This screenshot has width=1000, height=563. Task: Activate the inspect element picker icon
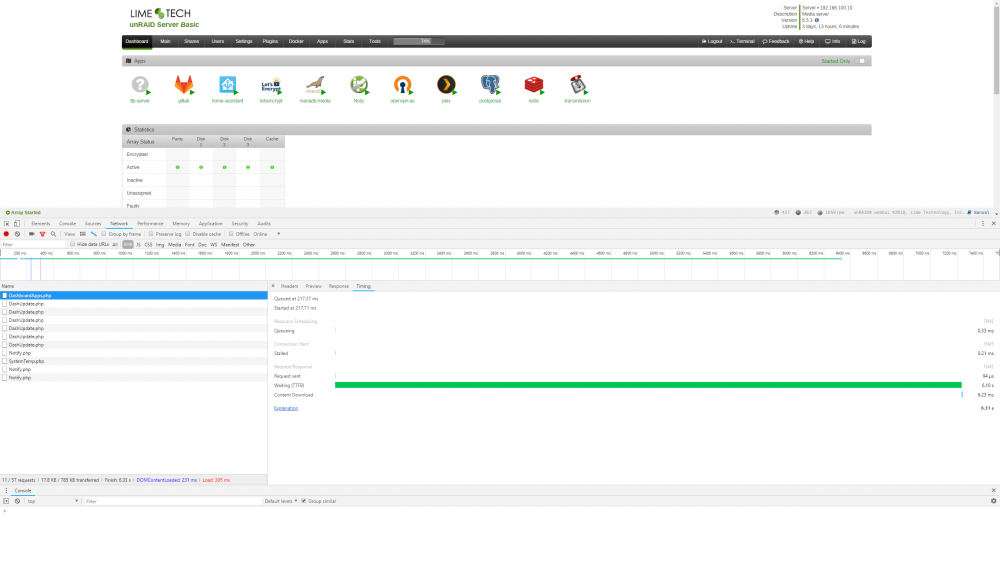pyautogui.click(x=6, y=224)
